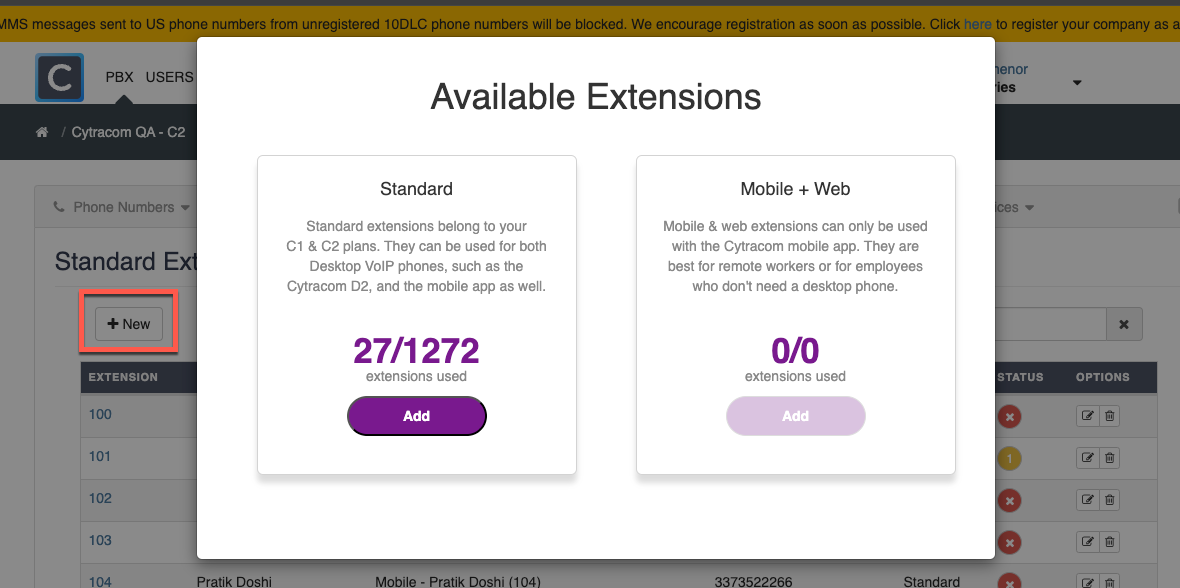1180x588 pixels.
Task: Clear the search field with X button
Action: (1124, 324)
